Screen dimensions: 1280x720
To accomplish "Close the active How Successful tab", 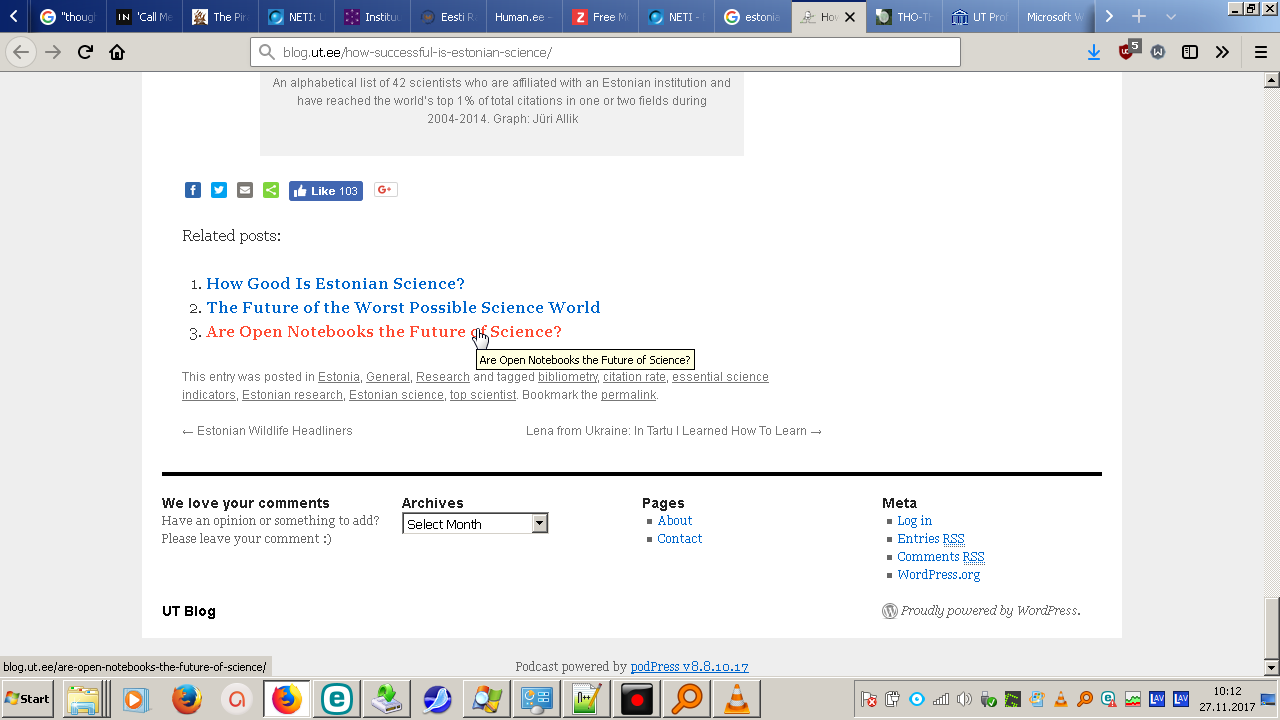I will coord(850,17).
